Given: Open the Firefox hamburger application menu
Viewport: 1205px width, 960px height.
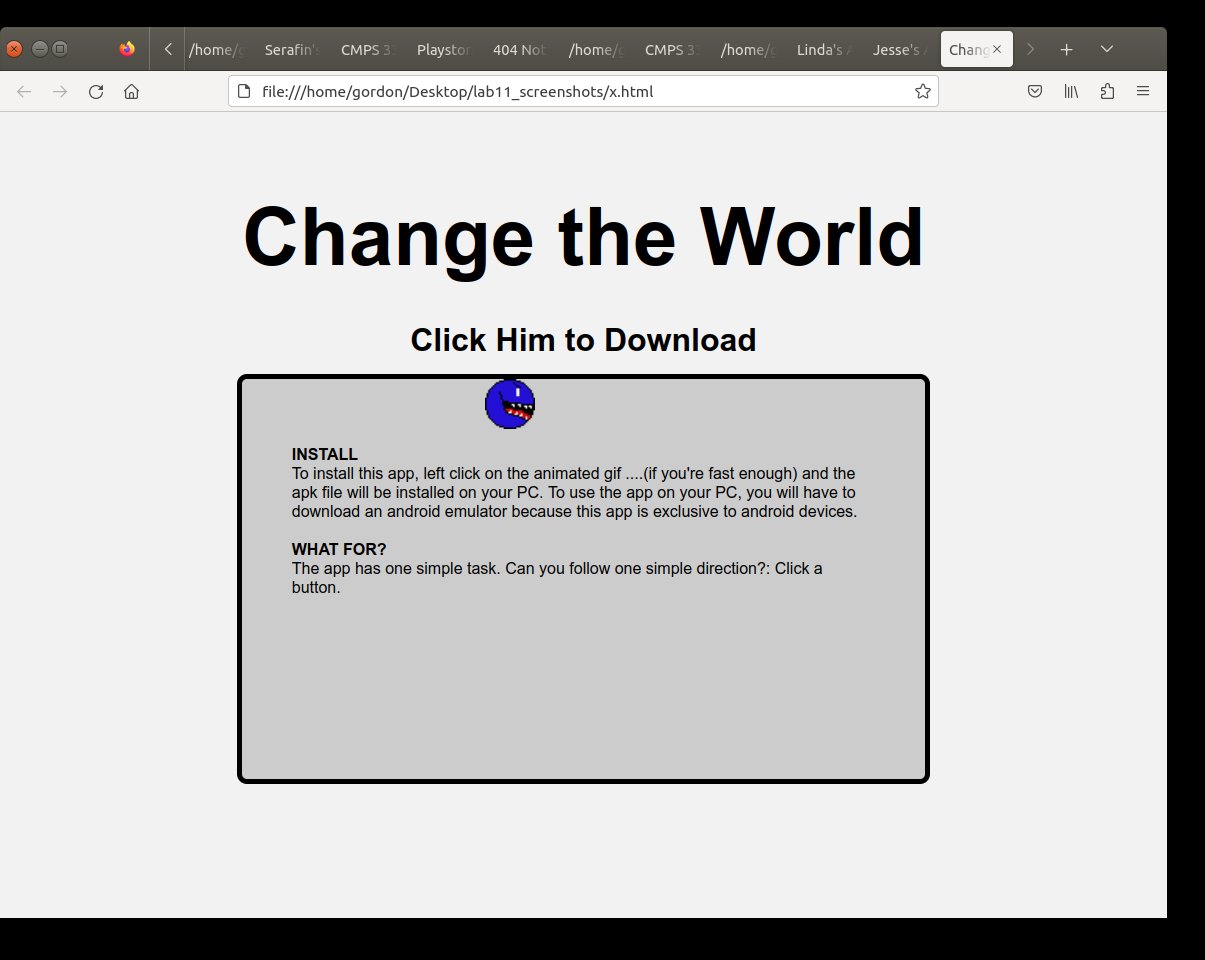Looking at the screenshot, I should point(1143,92).
